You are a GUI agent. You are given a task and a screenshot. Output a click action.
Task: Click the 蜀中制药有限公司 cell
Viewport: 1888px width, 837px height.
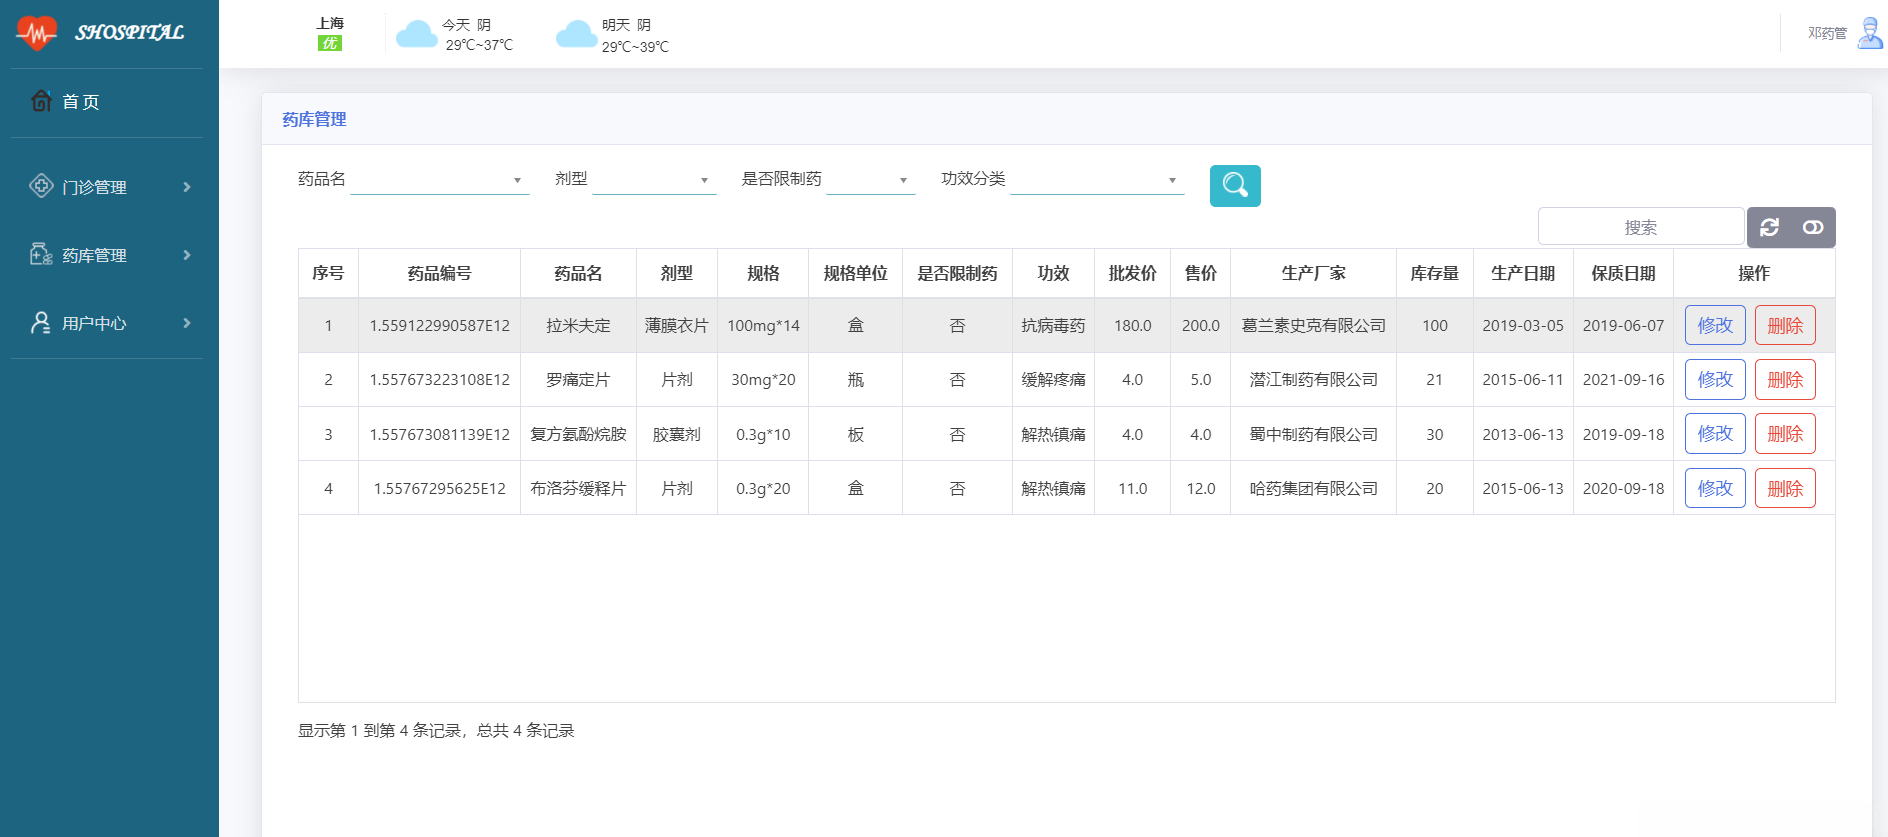pos(1313,434)
